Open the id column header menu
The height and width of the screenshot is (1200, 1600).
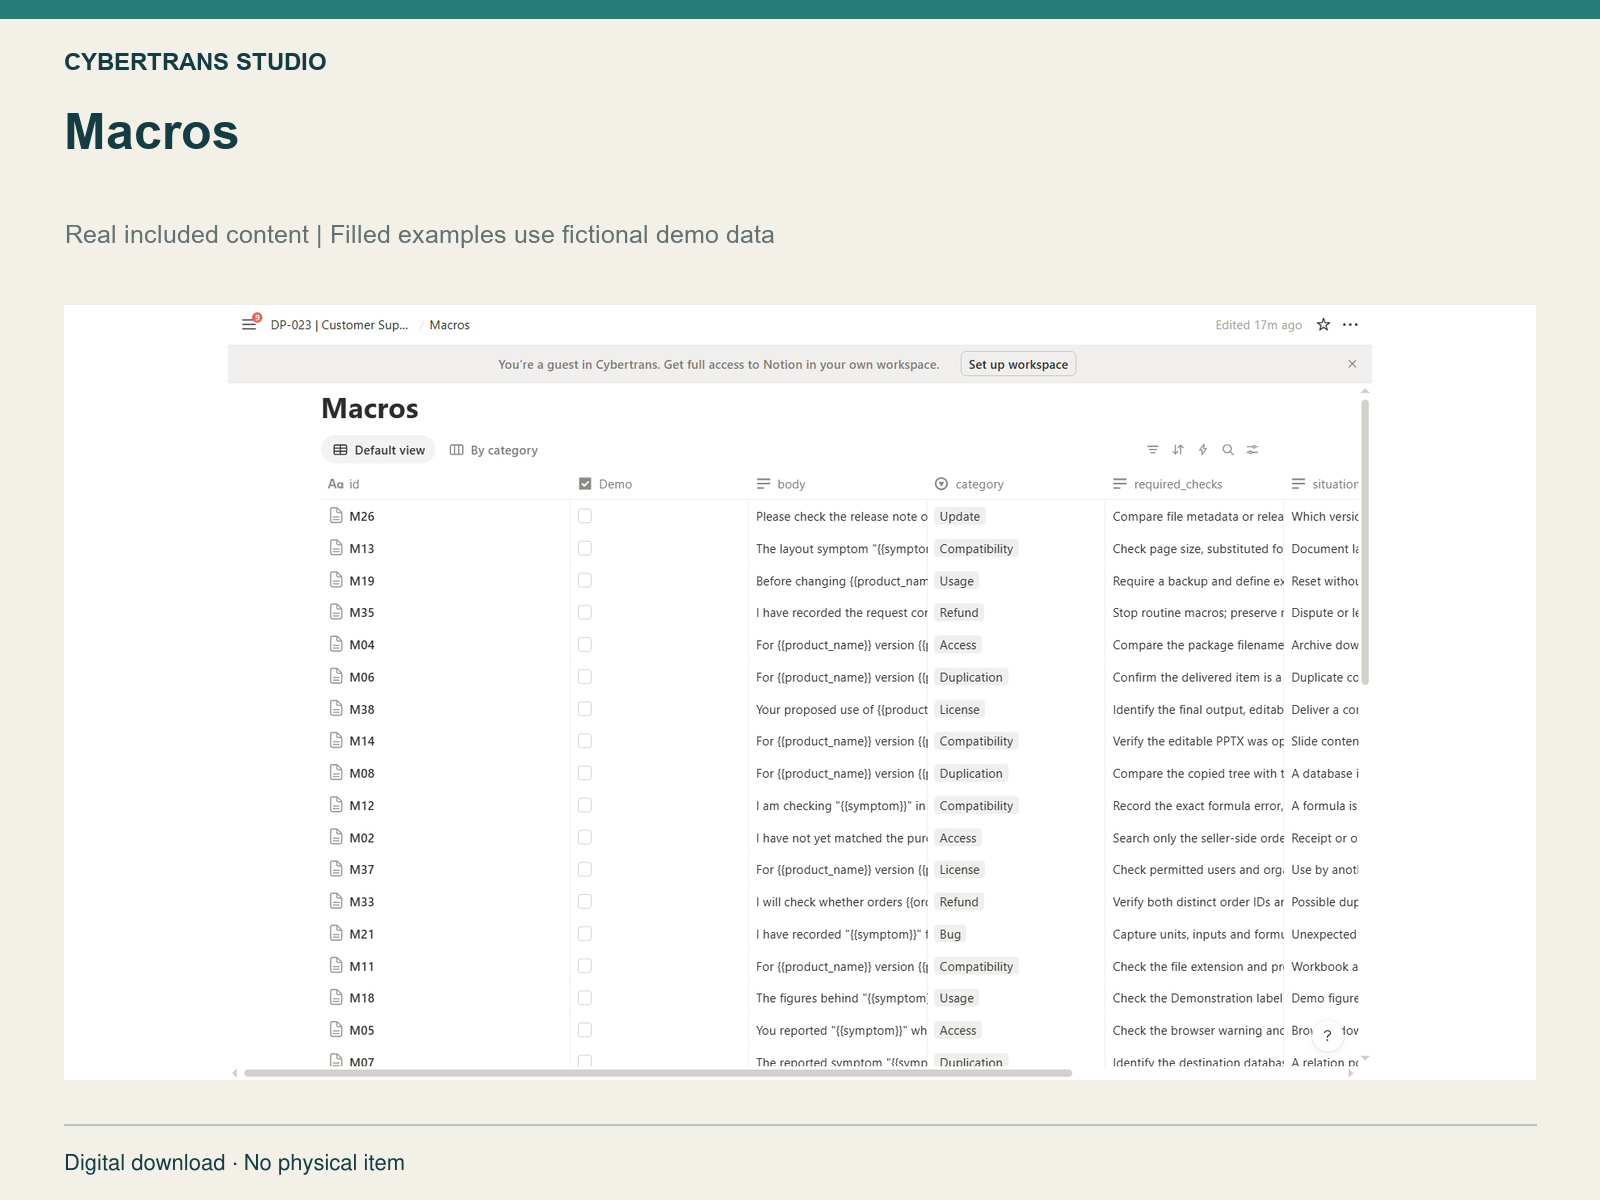444,484
